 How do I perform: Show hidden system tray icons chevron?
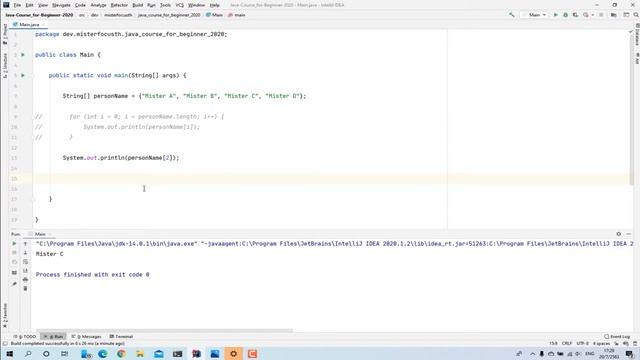click(x=532, y=353)
